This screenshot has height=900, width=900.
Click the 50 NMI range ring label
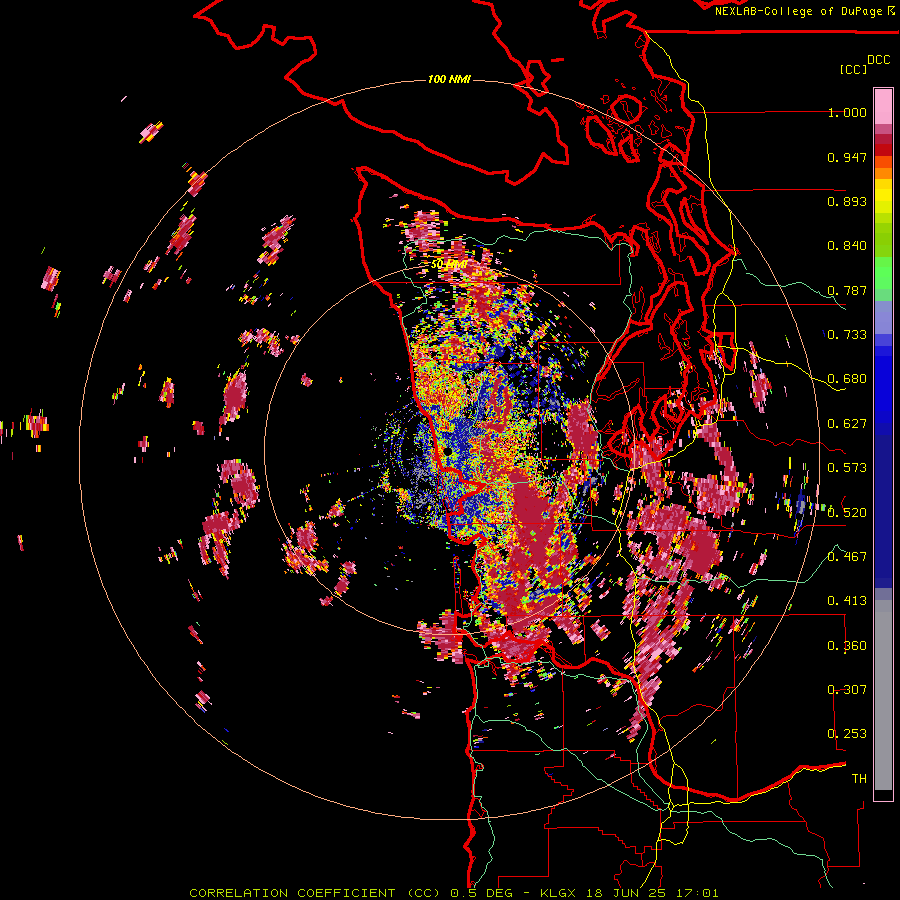449,265
